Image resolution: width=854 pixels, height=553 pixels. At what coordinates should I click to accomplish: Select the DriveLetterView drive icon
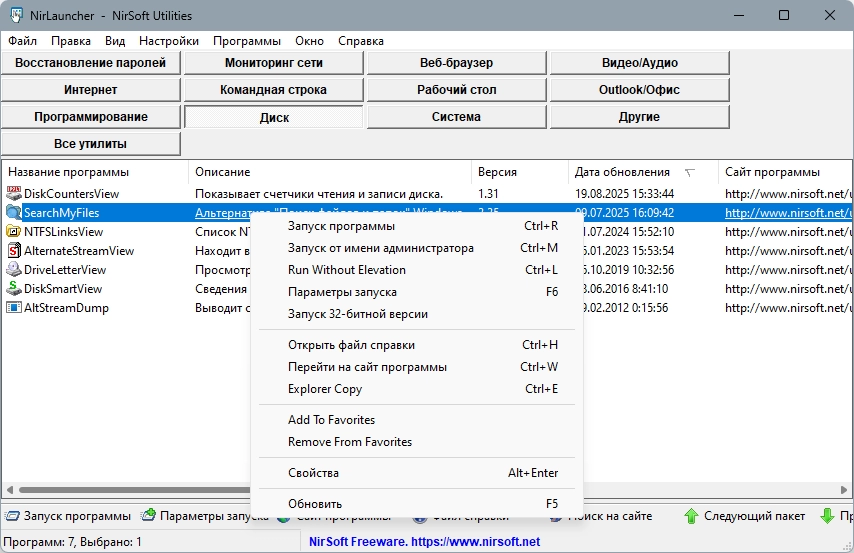pyautogui.click(x=14, y=270)
